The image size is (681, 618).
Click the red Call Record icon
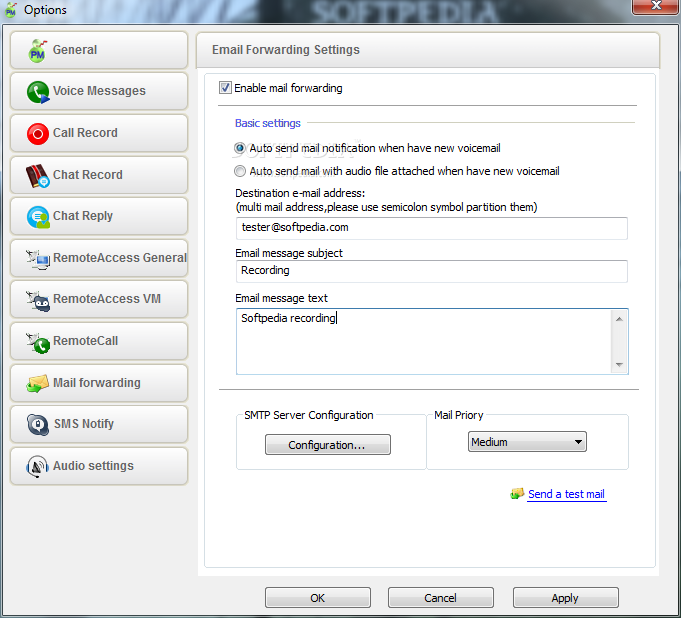pos(38,134)
